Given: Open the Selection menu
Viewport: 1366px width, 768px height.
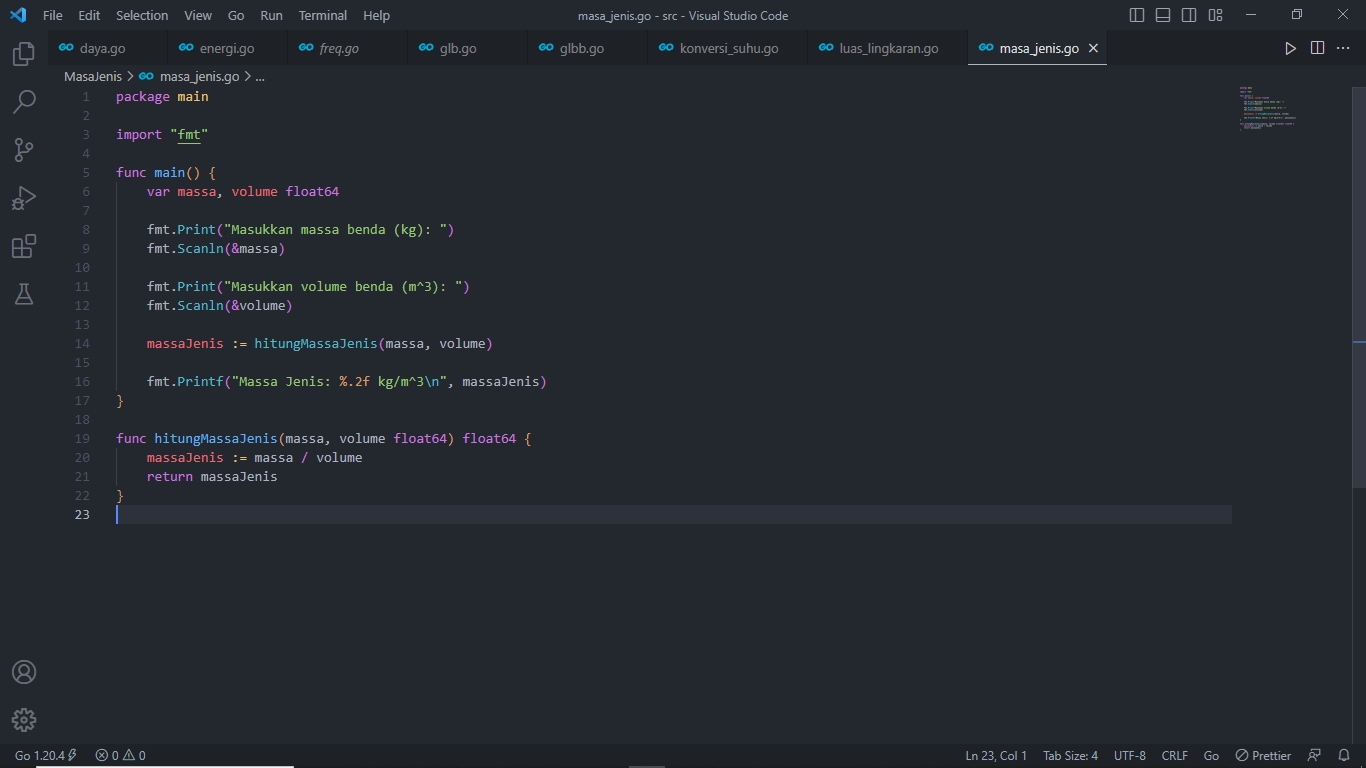Looking at the screenshot, I should (142, 15).
